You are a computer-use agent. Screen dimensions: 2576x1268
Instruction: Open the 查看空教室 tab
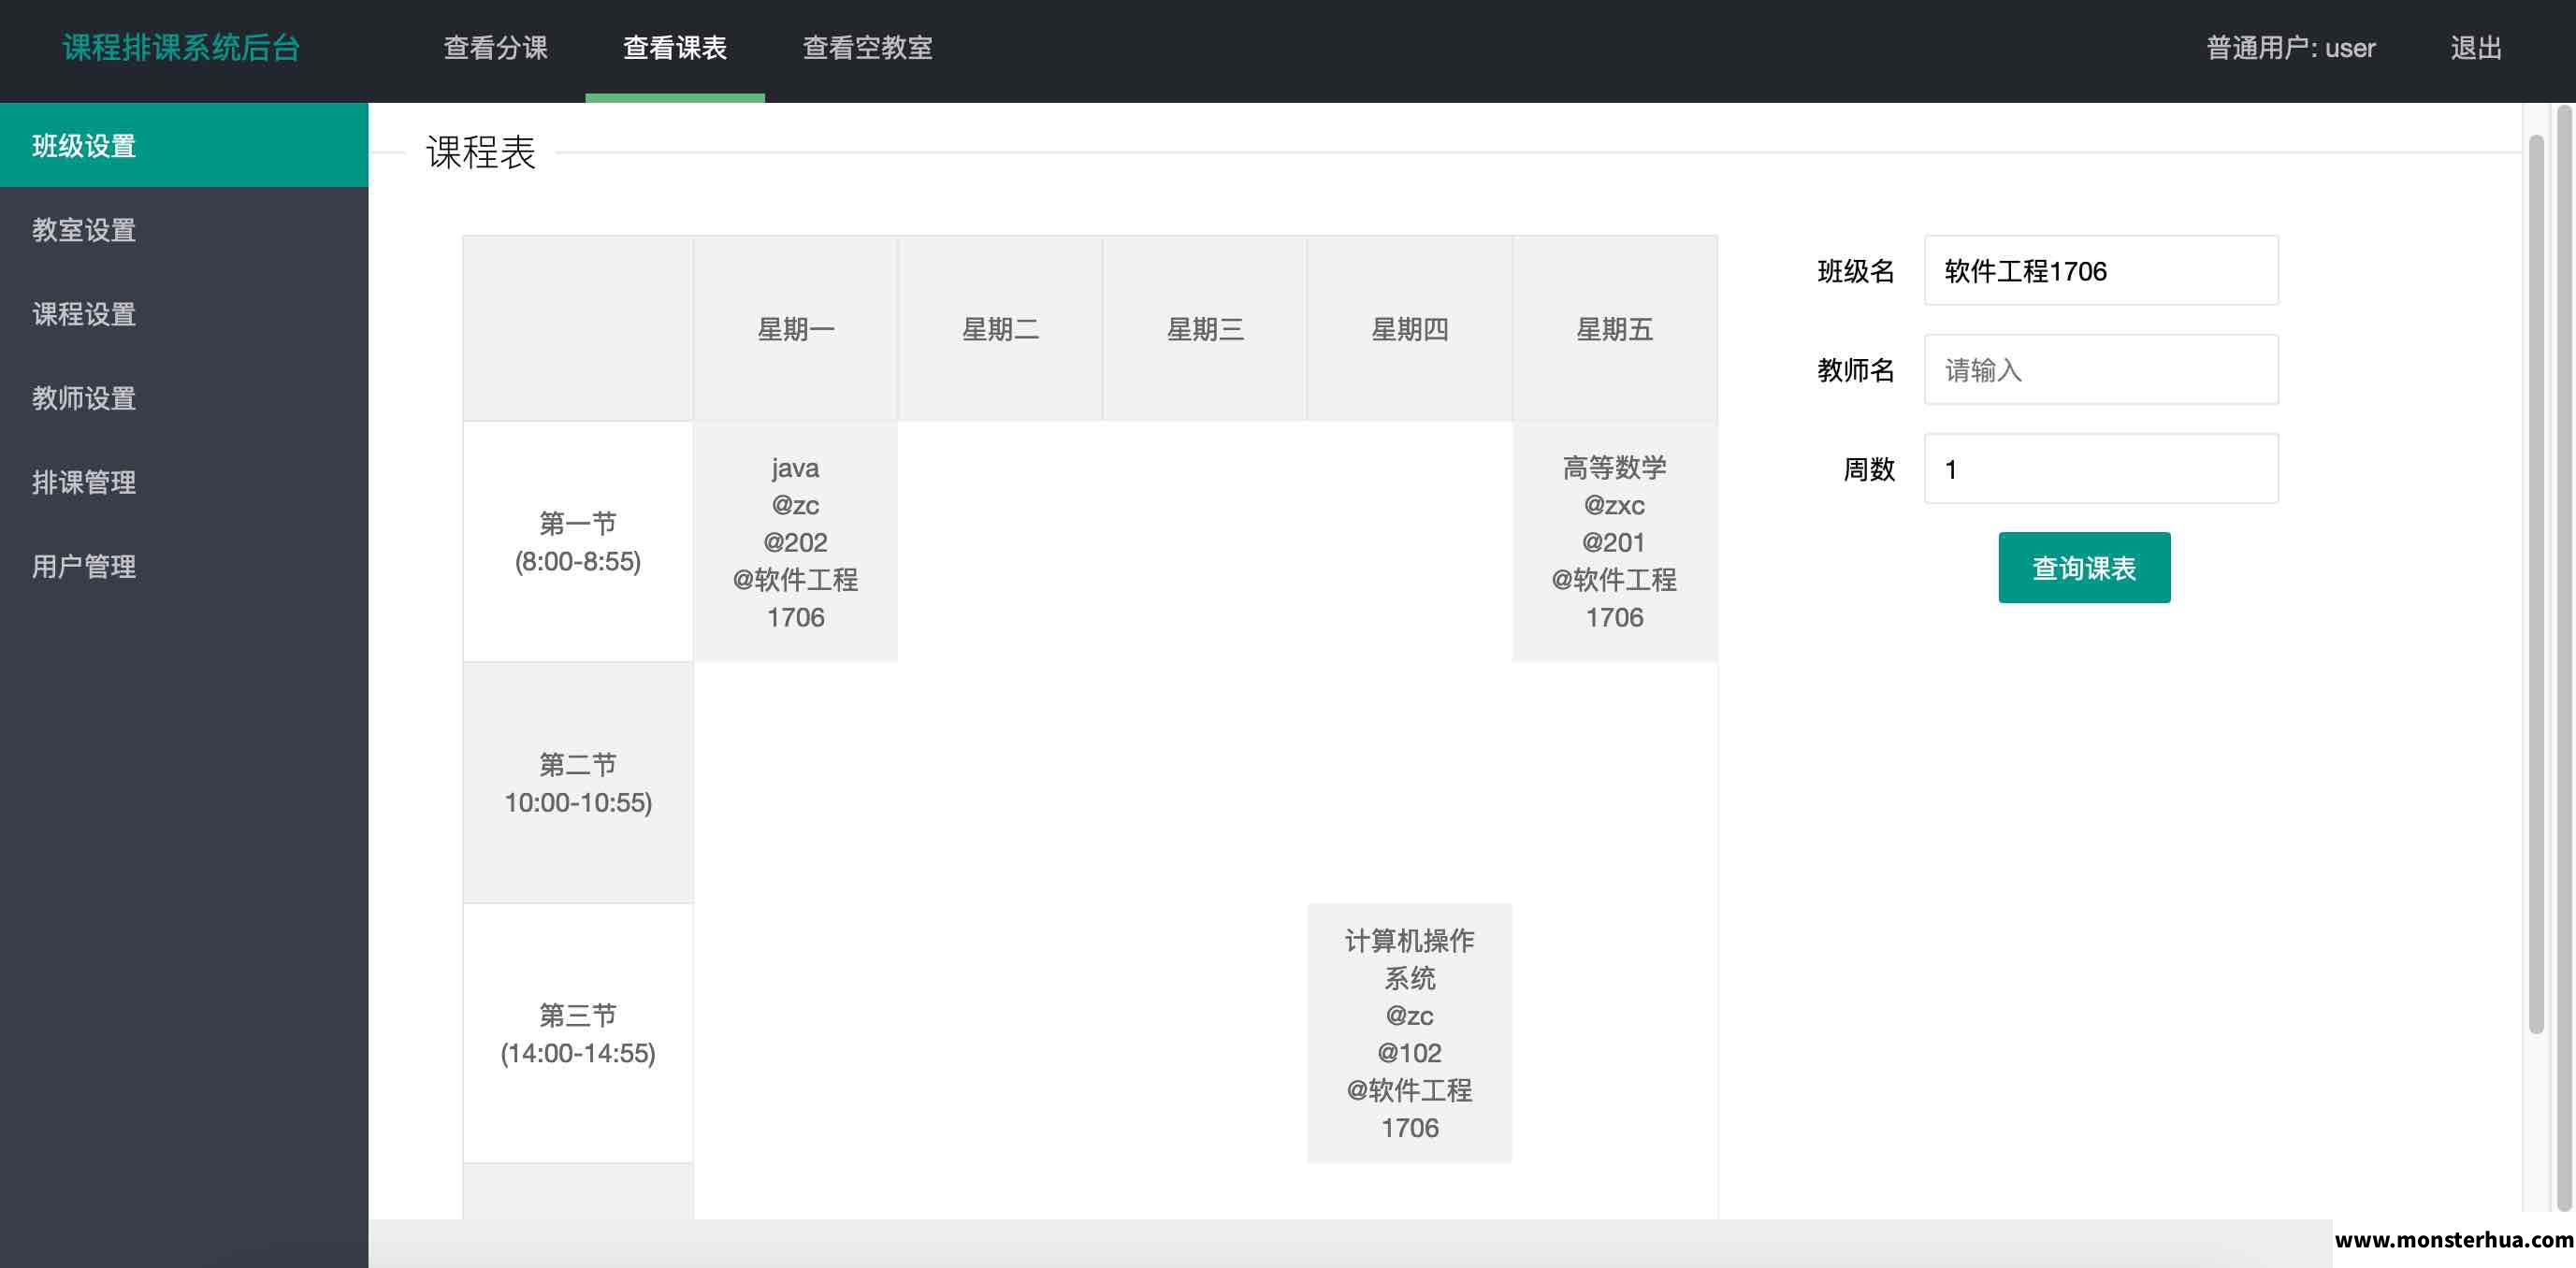867,48
